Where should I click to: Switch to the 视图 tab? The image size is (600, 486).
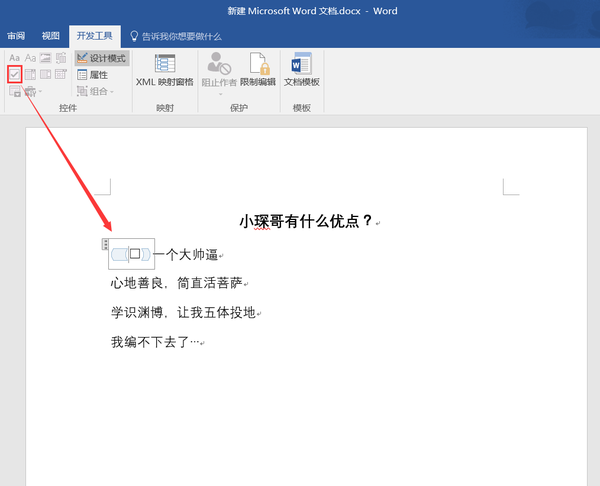point(51,35)
